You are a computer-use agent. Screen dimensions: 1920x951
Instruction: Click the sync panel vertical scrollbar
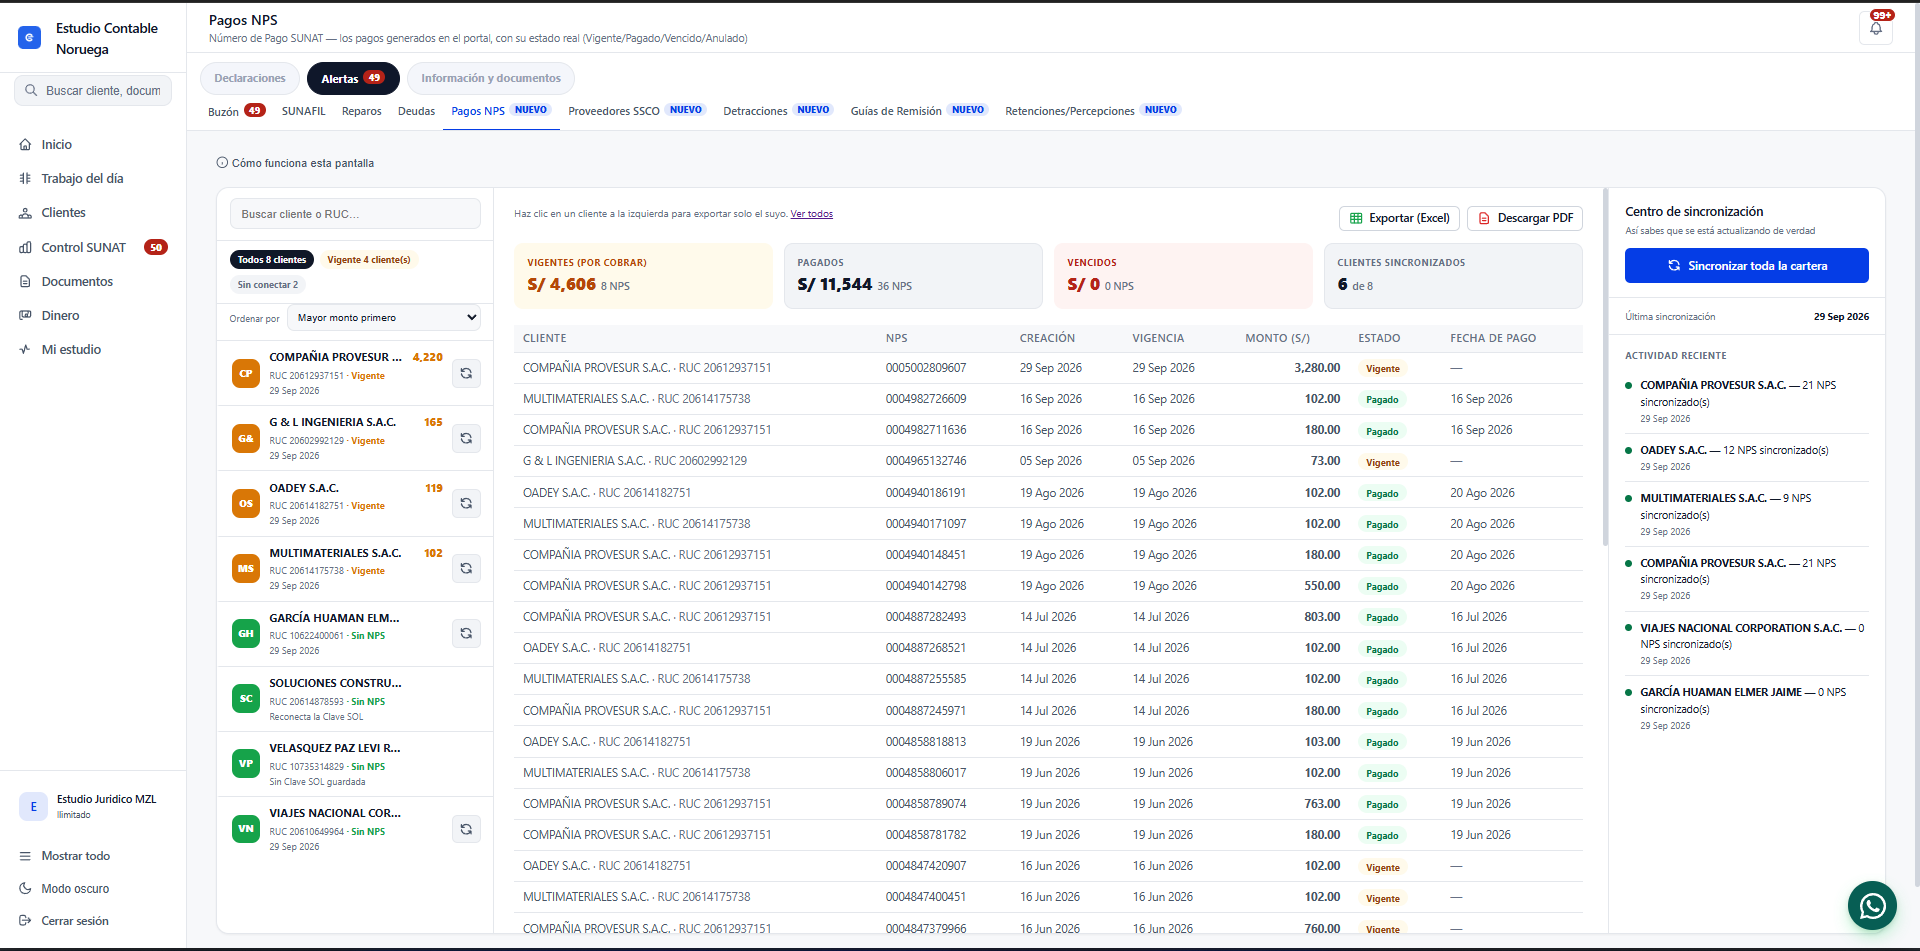pos(1605,366)
